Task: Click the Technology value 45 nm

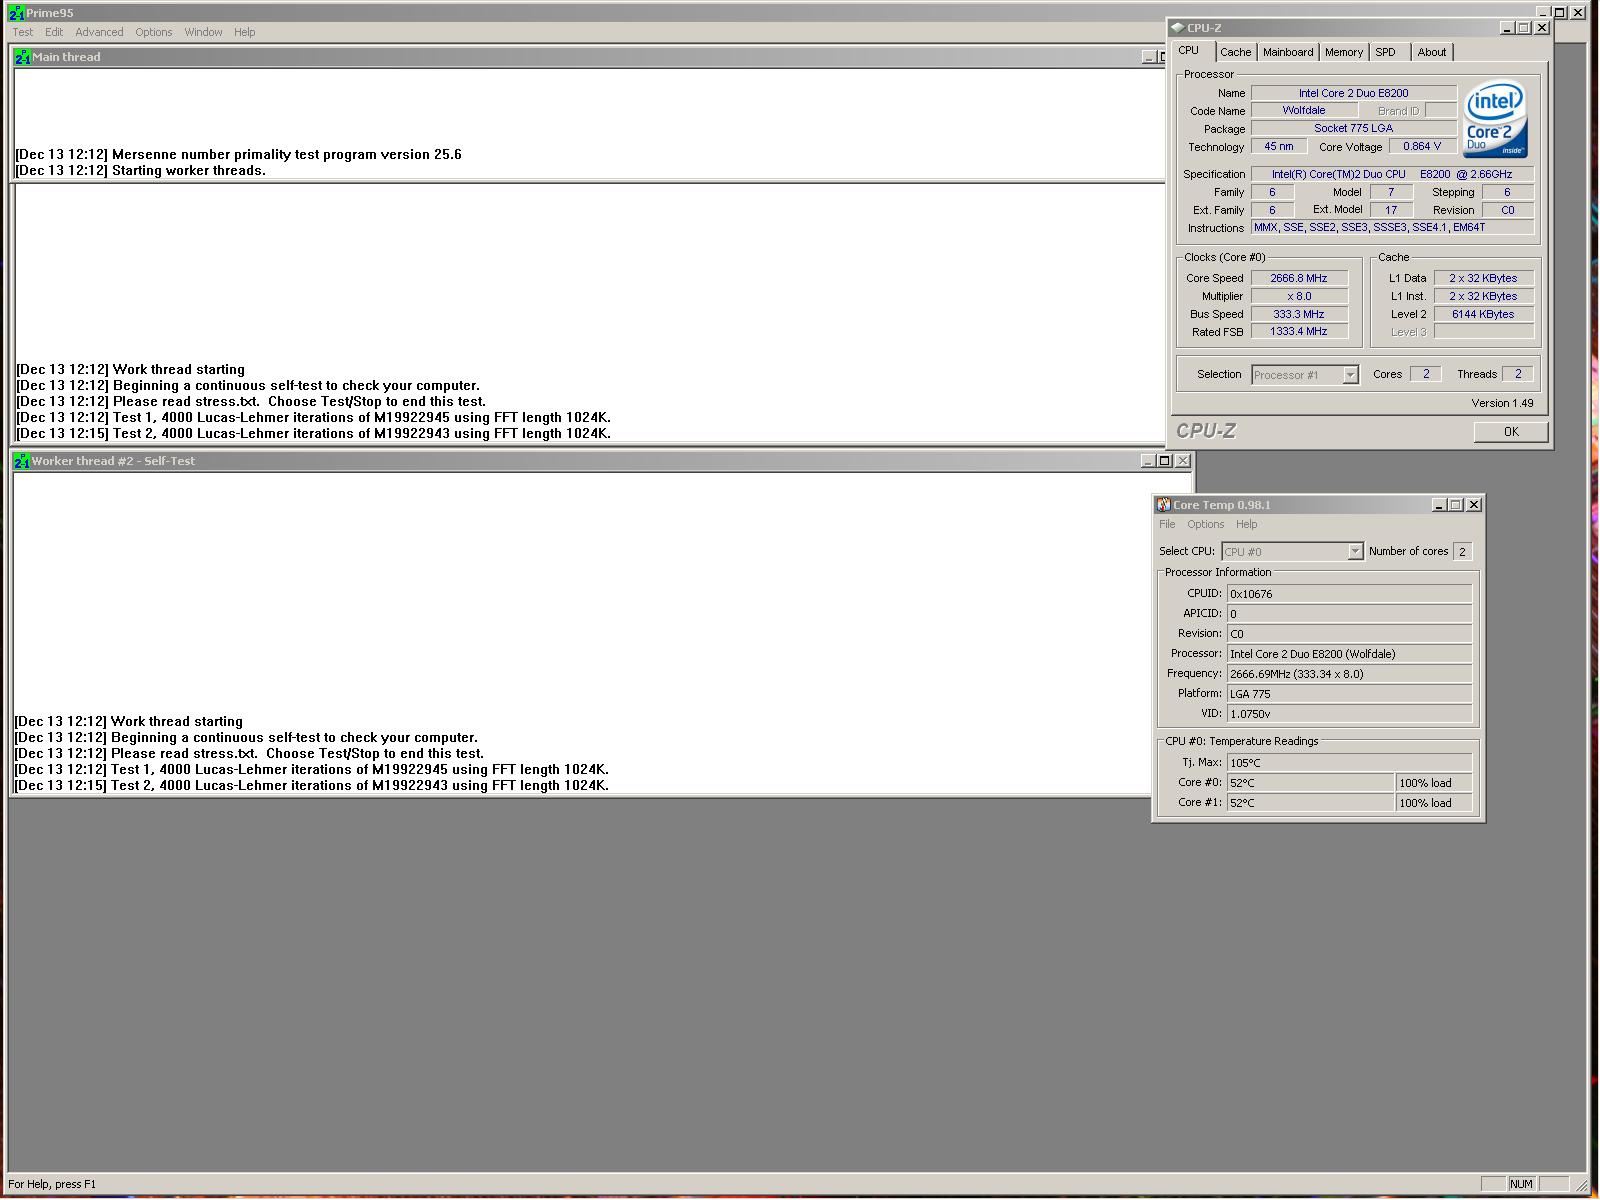Action: (1279, 147)
